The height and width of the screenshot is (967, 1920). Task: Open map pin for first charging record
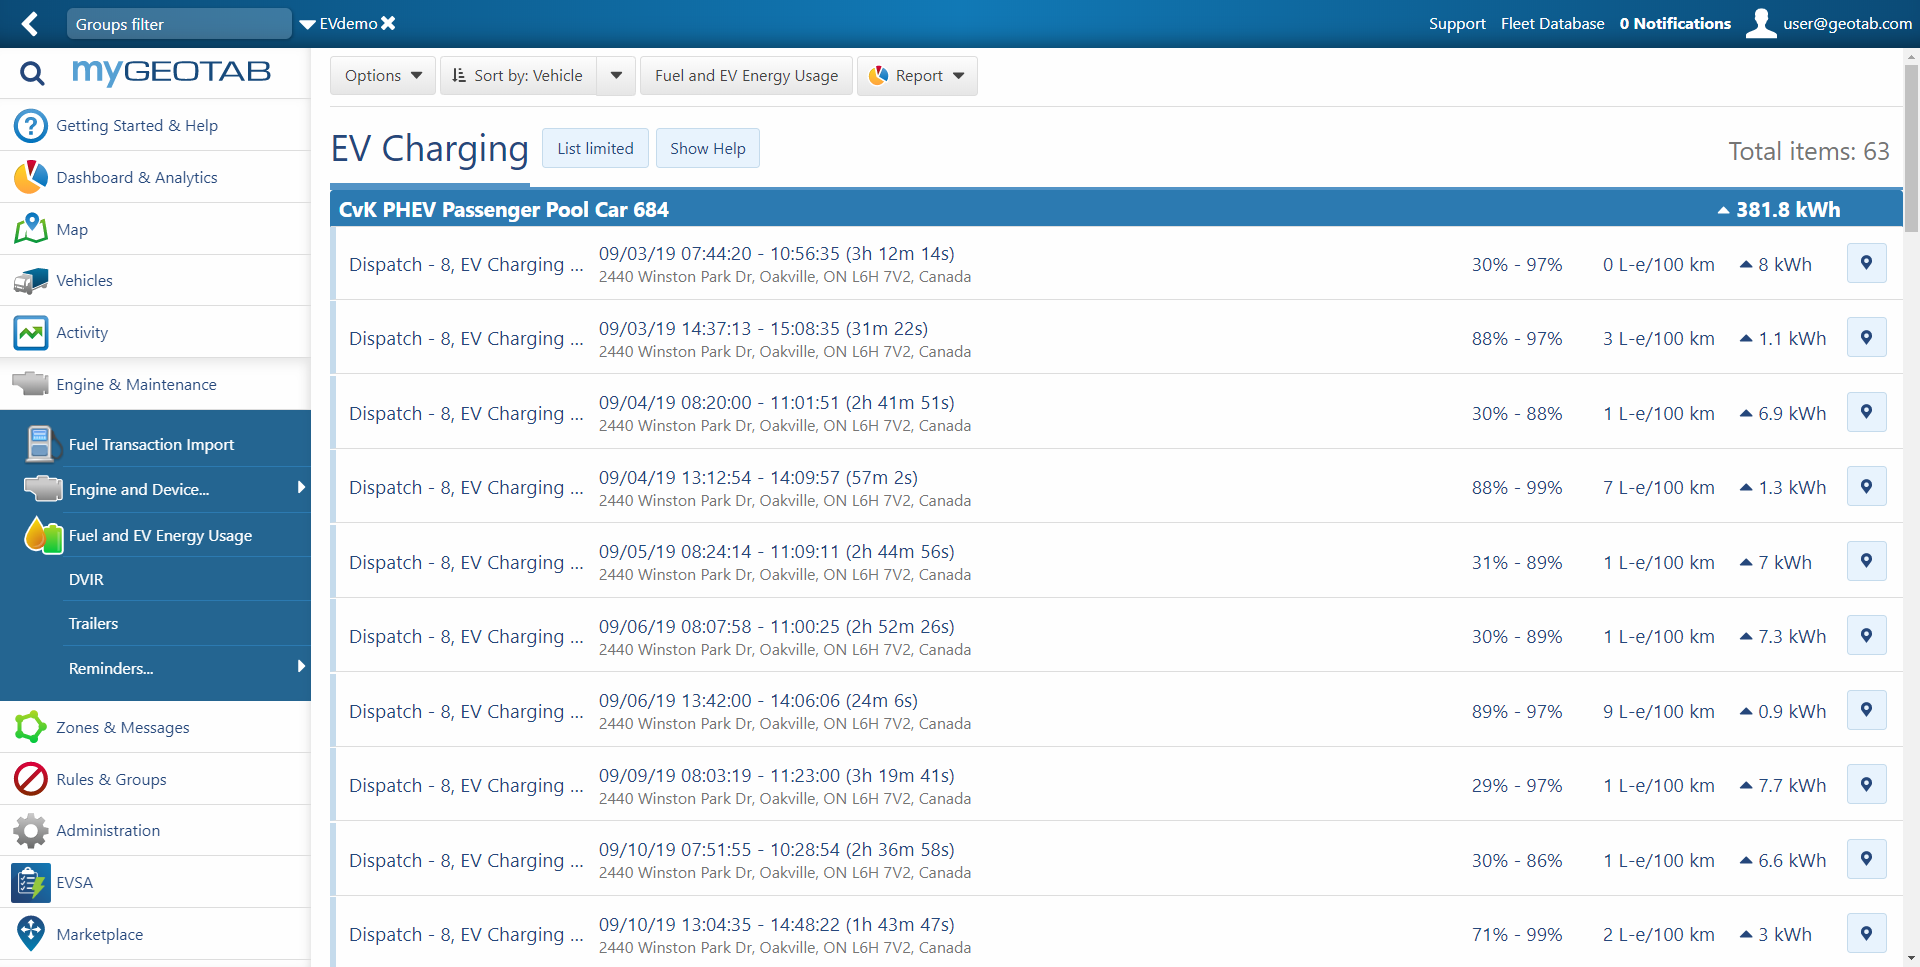(1866, 263)
